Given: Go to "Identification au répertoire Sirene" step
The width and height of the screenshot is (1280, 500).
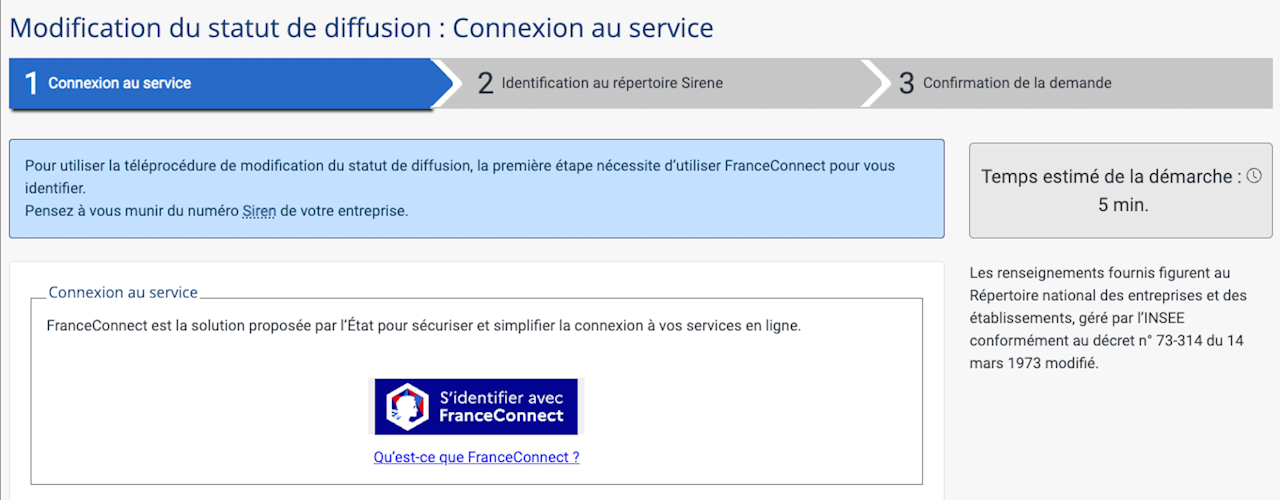Looking at the screenshot, I should [612, 83].
